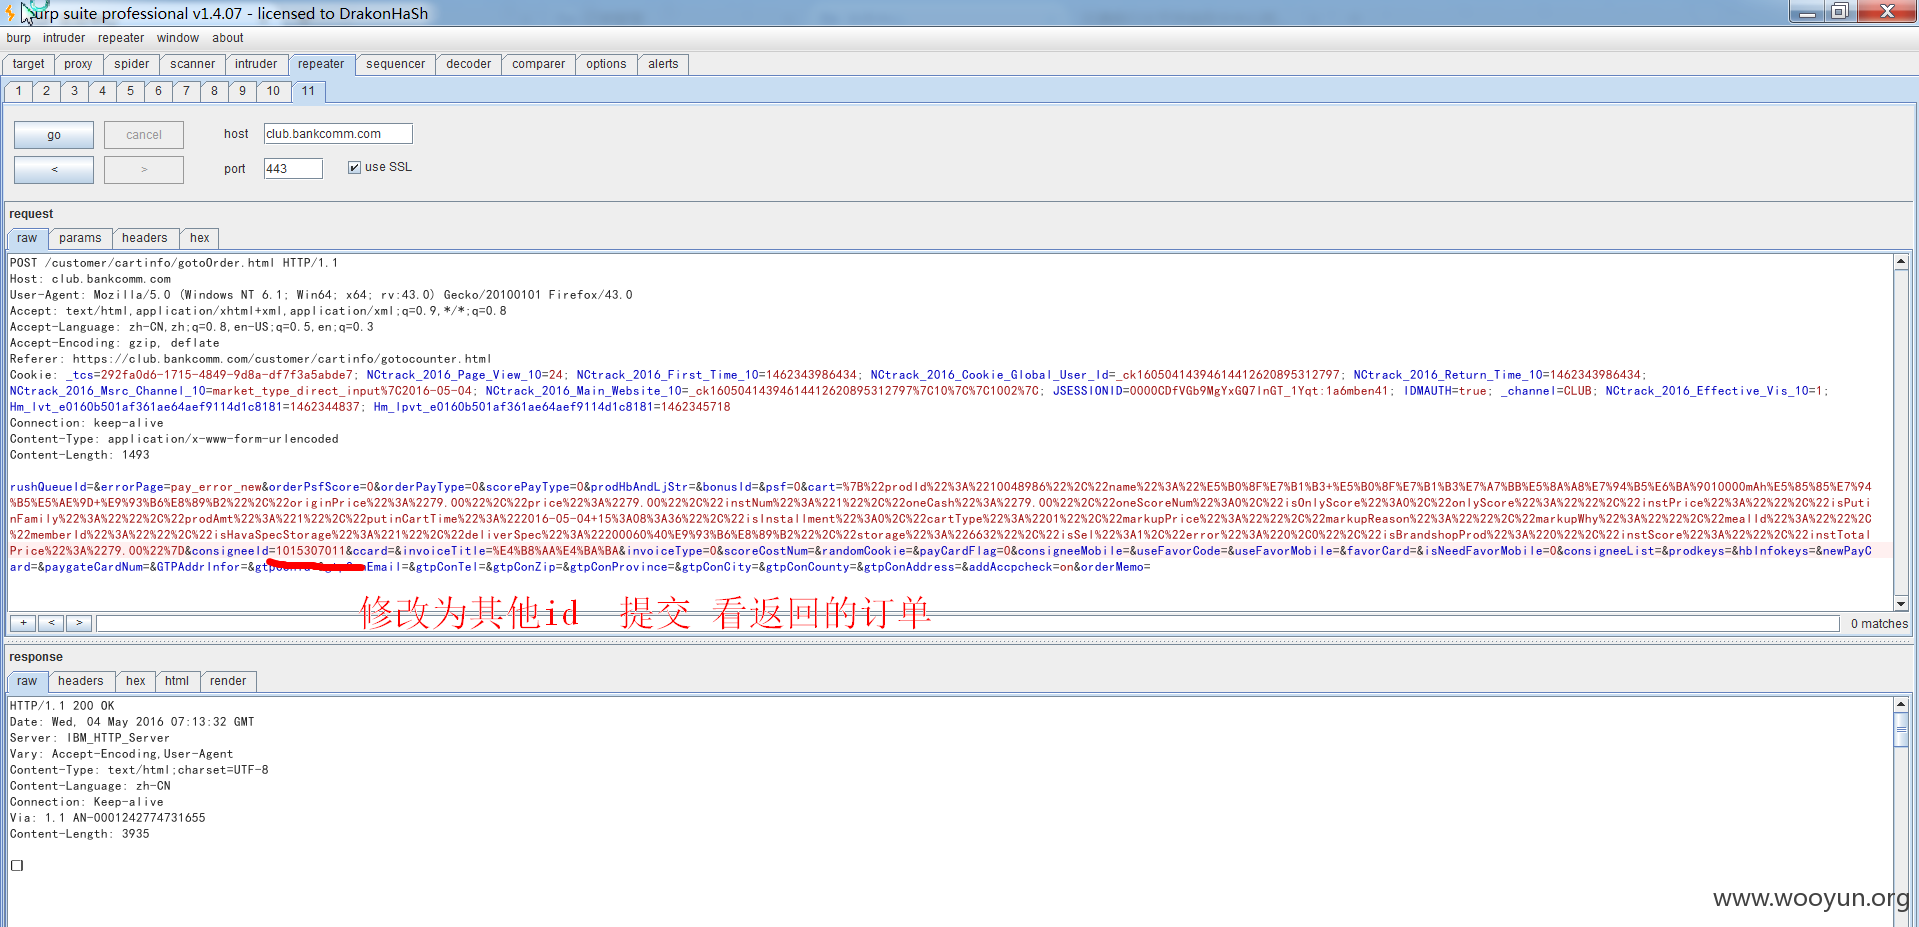
Task: Toggle the use SSL checkbox
Action: (354, 167)
